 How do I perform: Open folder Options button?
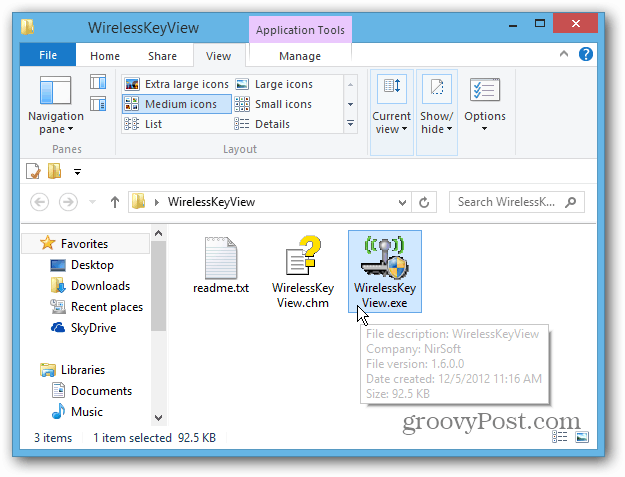485,105
